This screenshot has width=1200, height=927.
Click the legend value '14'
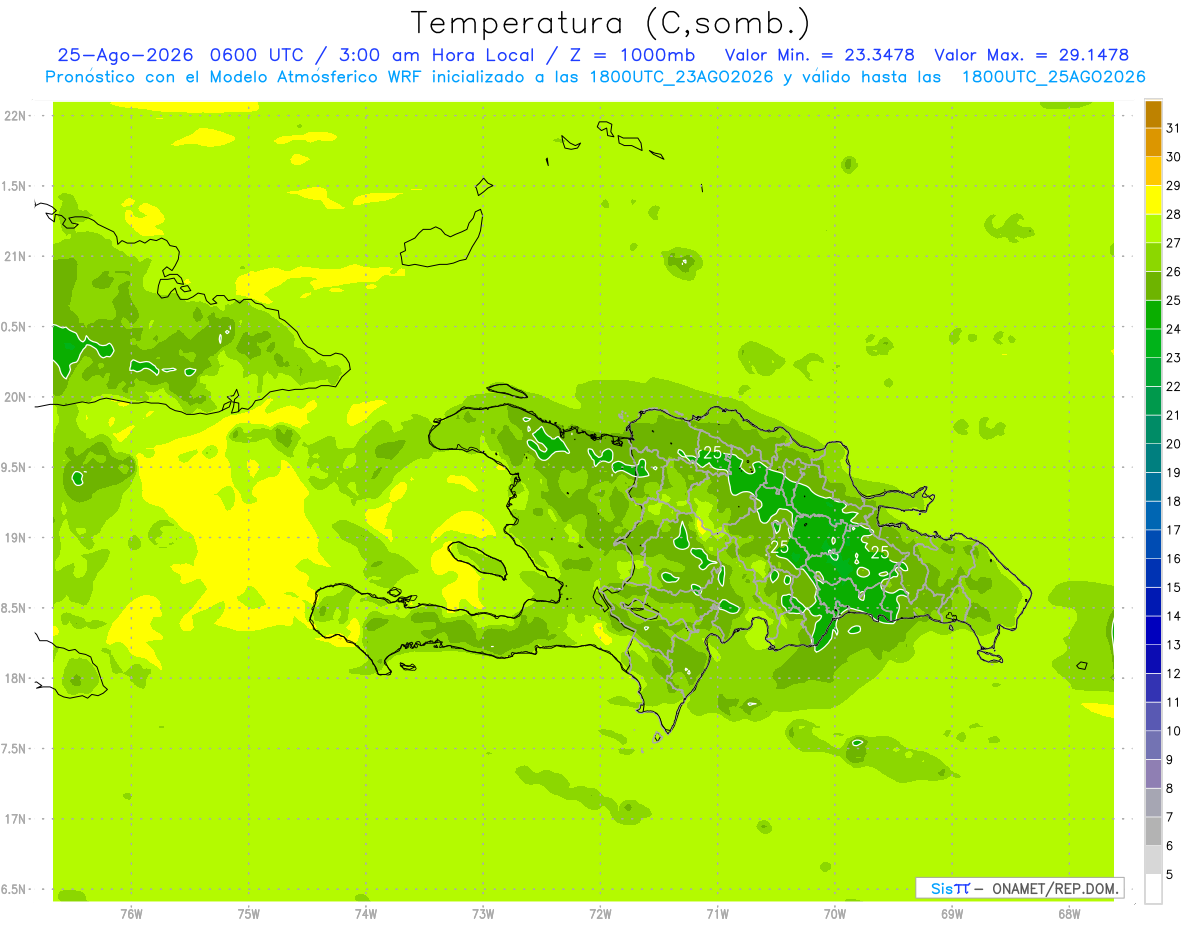pyautogui.click(x=1173, y=616)
